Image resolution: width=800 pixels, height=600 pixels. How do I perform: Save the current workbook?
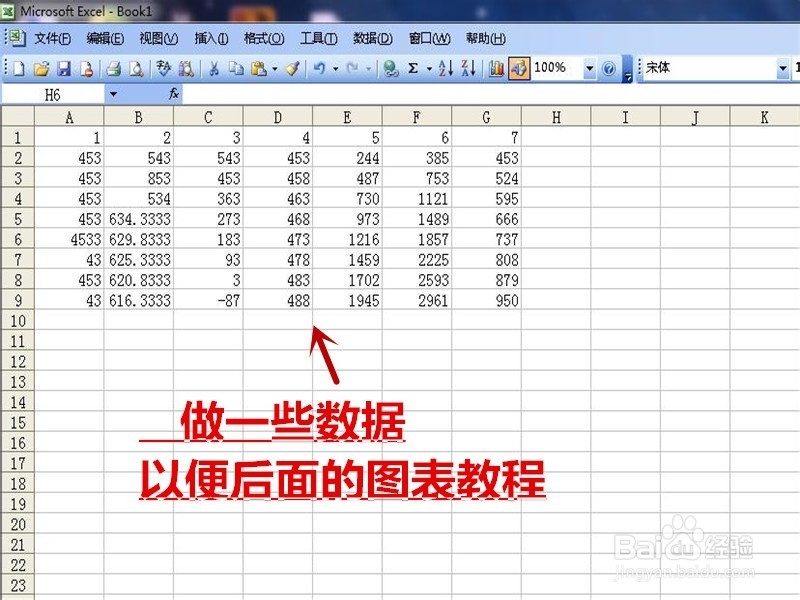[x=64, y=68]
